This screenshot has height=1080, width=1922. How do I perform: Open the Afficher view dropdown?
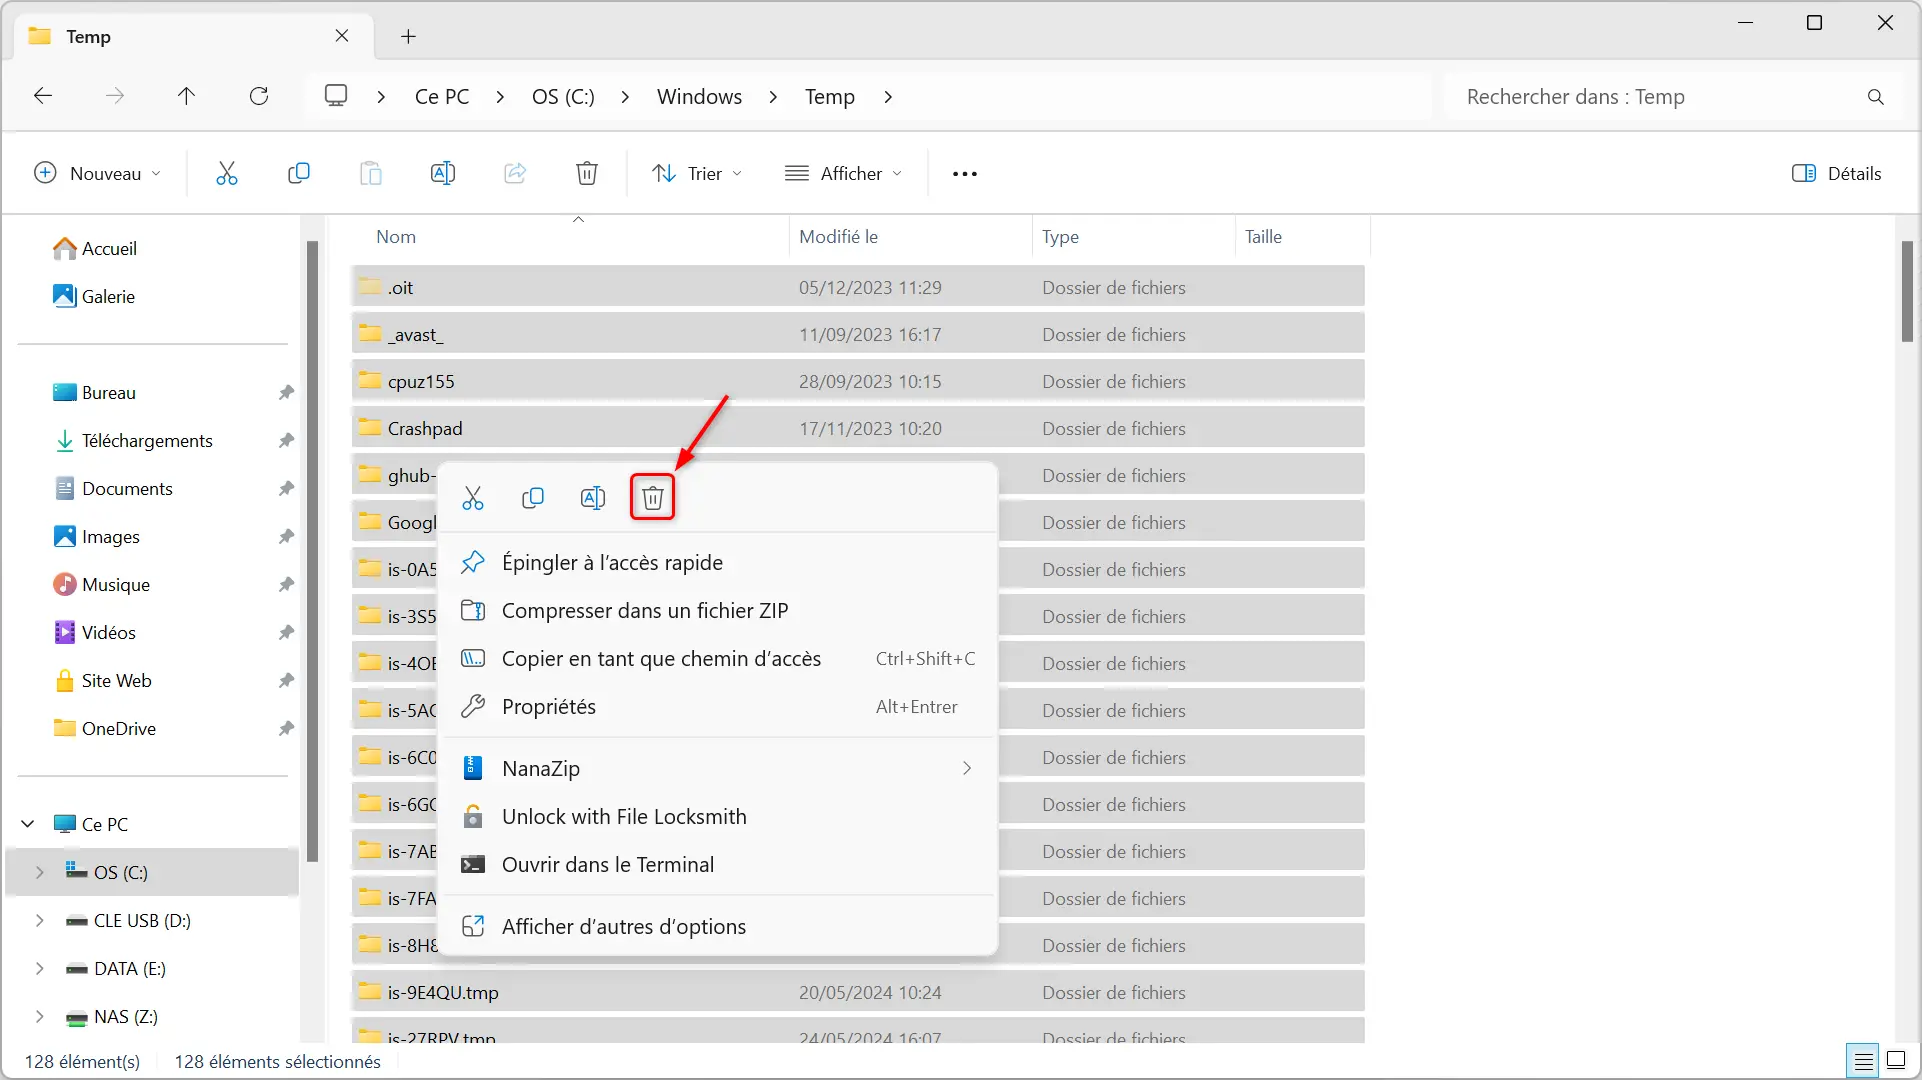(x=844, y=173)
